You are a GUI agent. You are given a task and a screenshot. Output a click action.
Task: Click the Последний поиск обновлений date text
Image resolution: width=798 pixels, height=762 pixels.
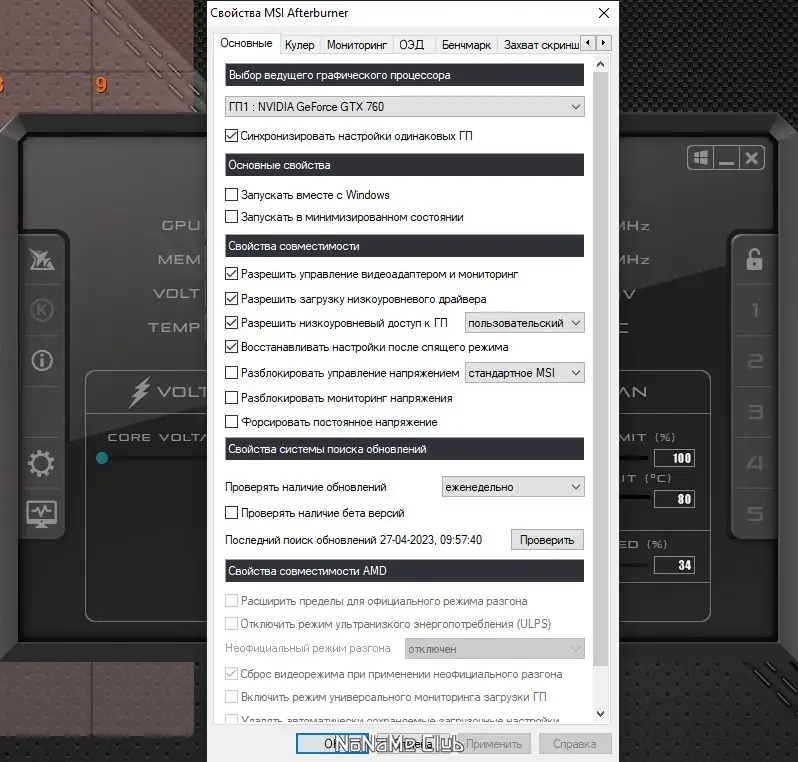(x=353, y=540)
